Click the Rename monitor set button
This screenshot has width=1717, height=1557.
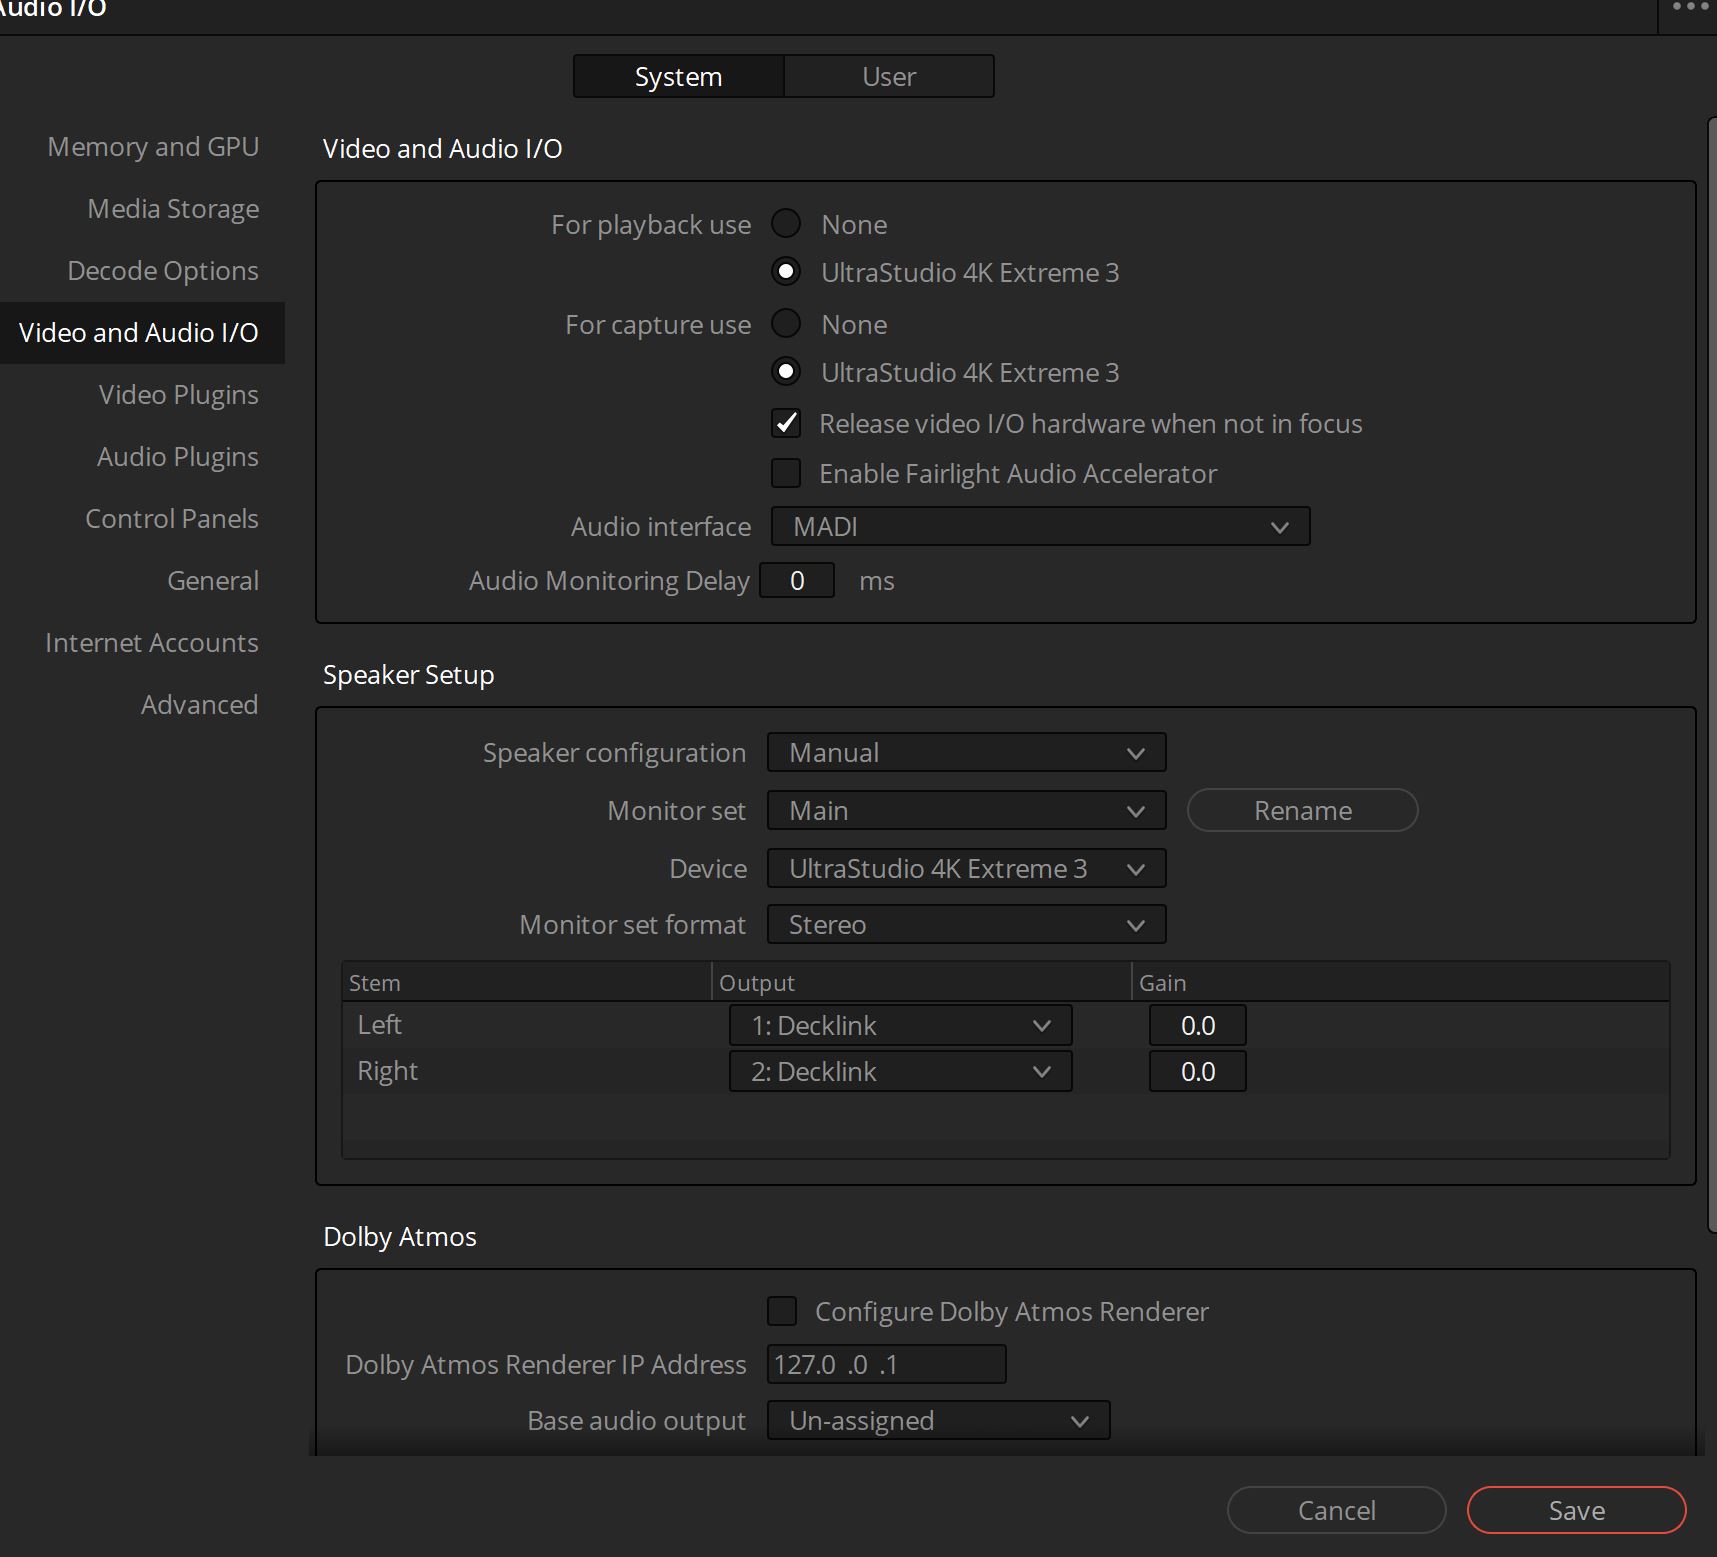coord(1302,810)
